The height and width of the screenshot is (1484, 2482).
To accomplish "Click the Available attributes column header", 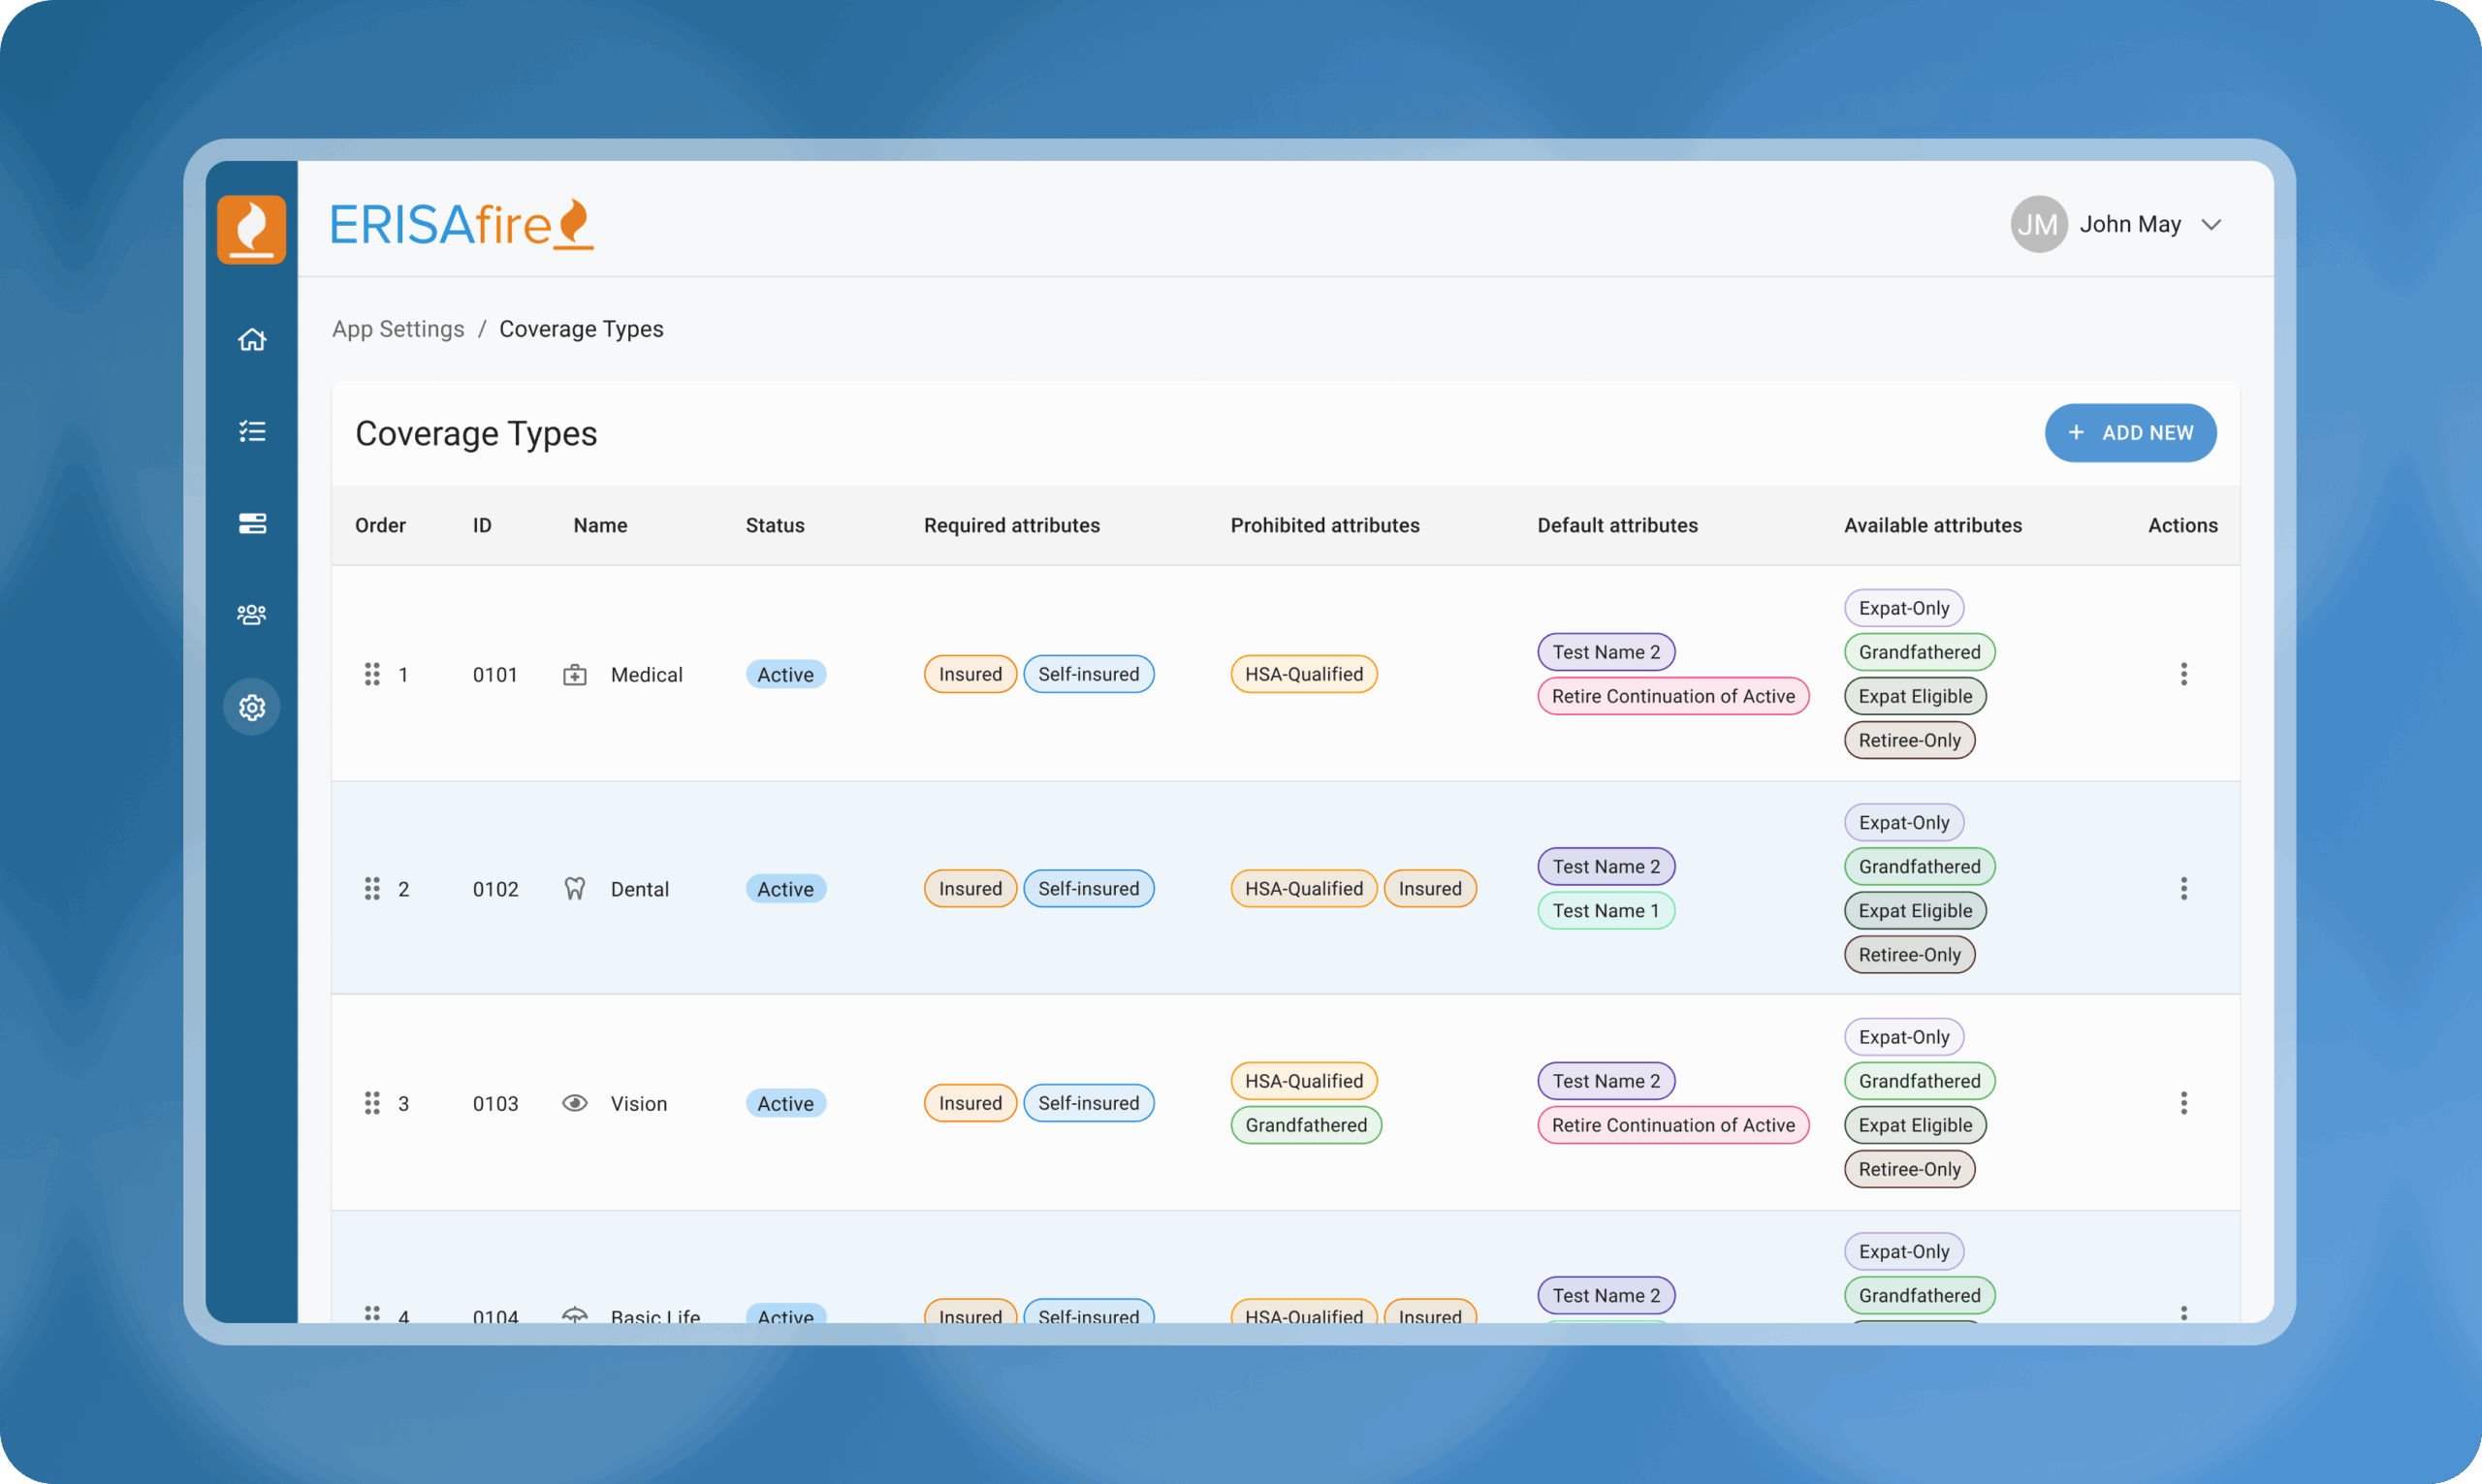I will [1933, 525].
